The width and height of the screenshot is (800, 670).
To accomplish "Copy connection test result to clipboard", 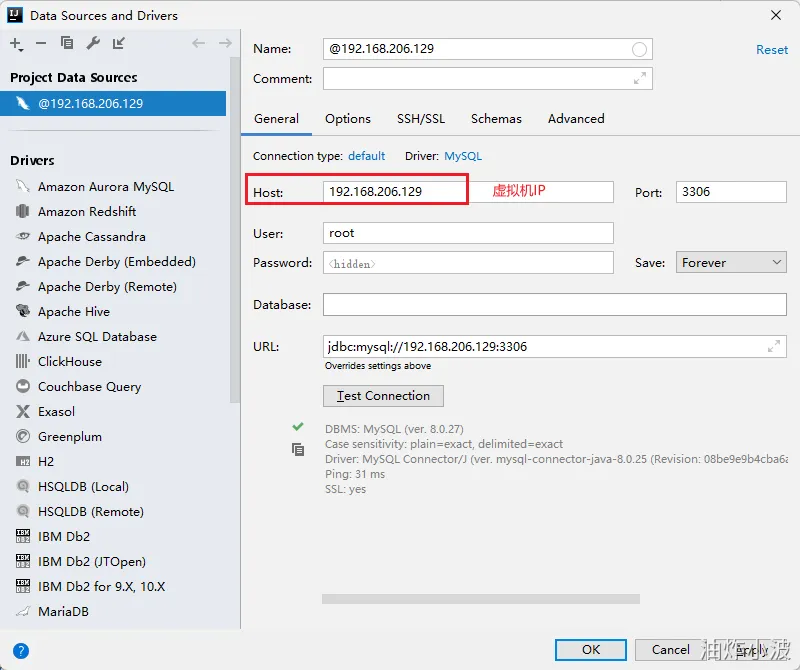I will point(297,450).
